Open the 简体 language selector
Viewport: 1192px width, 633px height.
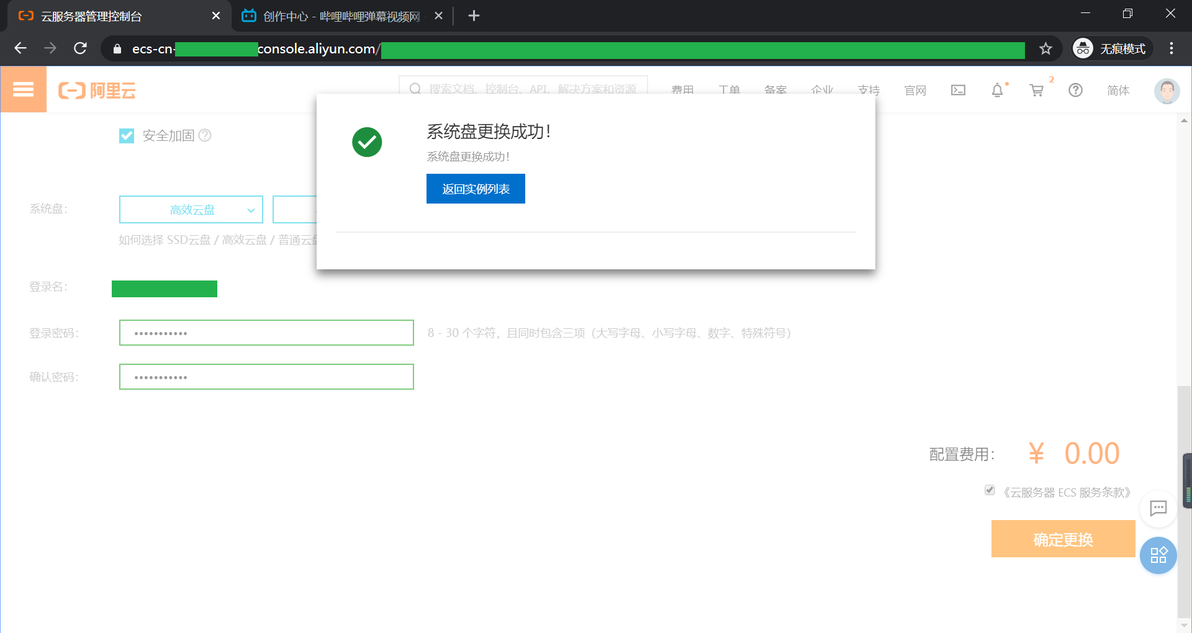coord(1118,90)
